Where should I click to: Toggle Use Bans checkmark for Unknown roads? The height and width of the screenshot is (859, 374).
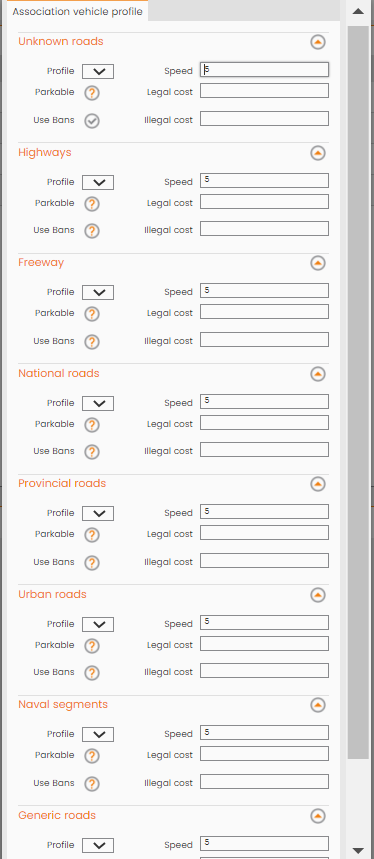tap(92, 121)
